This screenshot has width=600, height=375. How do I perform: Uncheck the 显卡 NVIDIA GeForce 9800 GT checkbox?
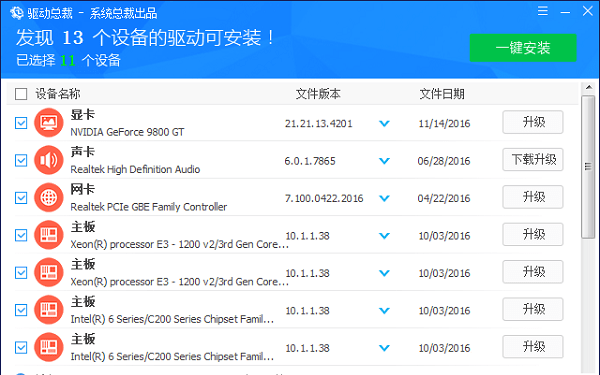21,123
